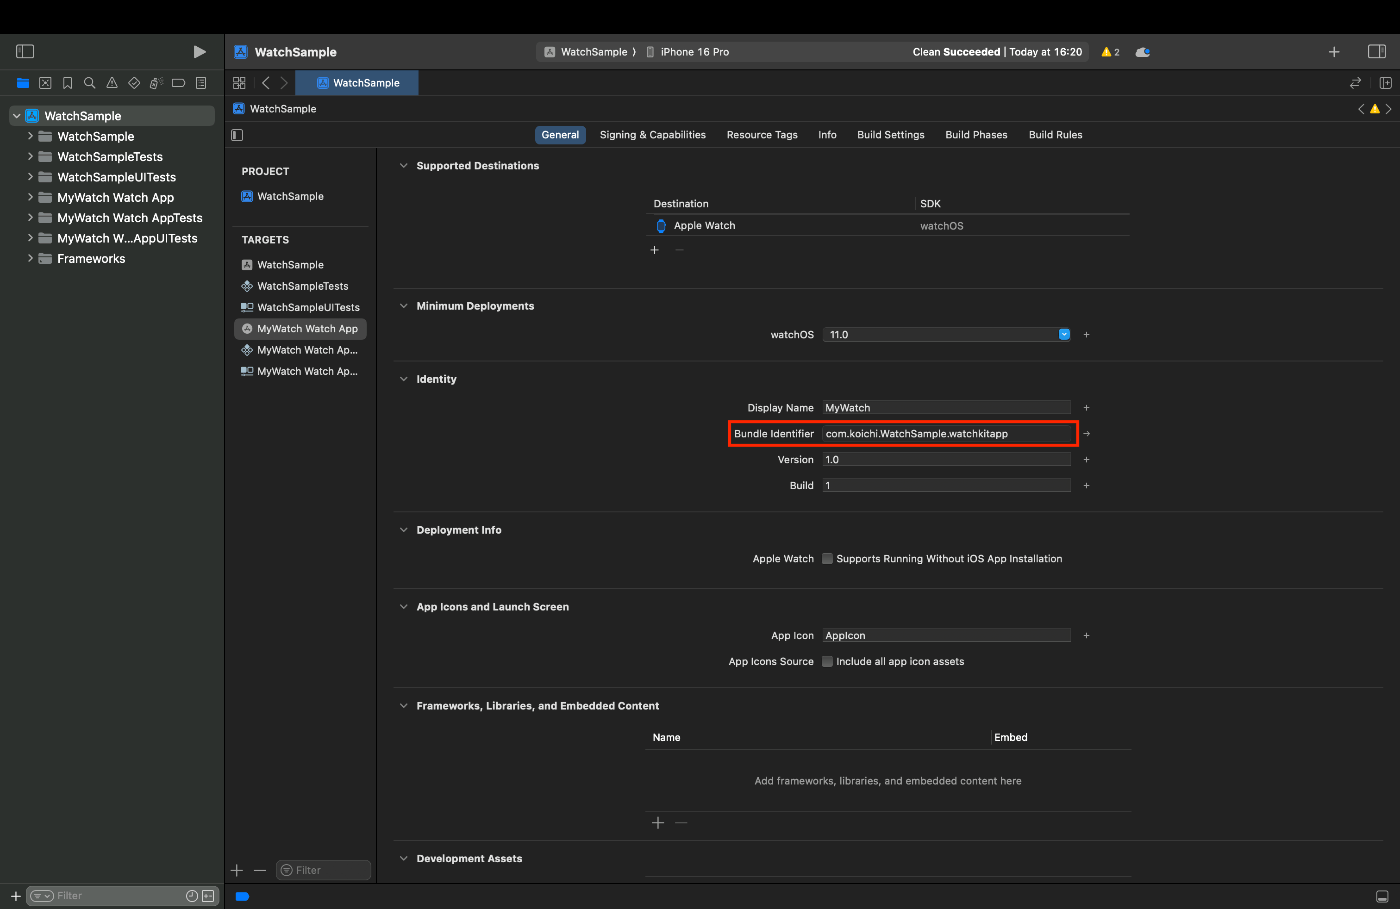Show the two warnings in the toolbar
The image size is (1400, 909).
[x=1110, y=52]
